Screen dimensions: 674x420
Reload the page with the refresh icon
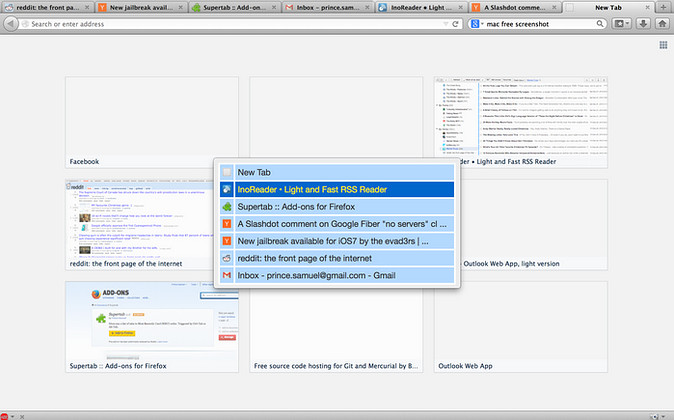[456, 24]
